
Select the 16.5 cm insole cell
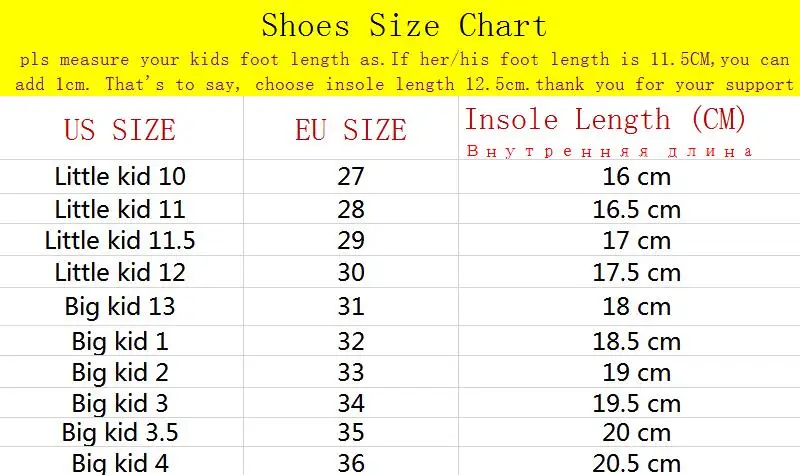coord(637,210)
